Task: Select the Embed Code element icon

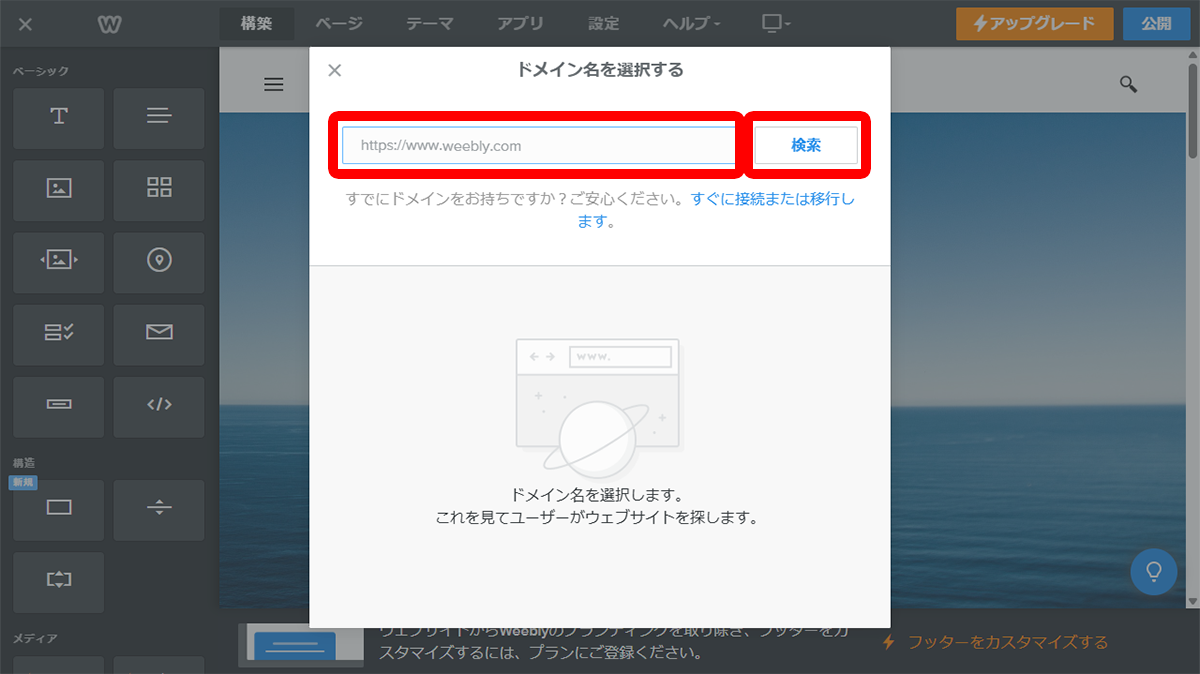Action: tap(159, 405)
